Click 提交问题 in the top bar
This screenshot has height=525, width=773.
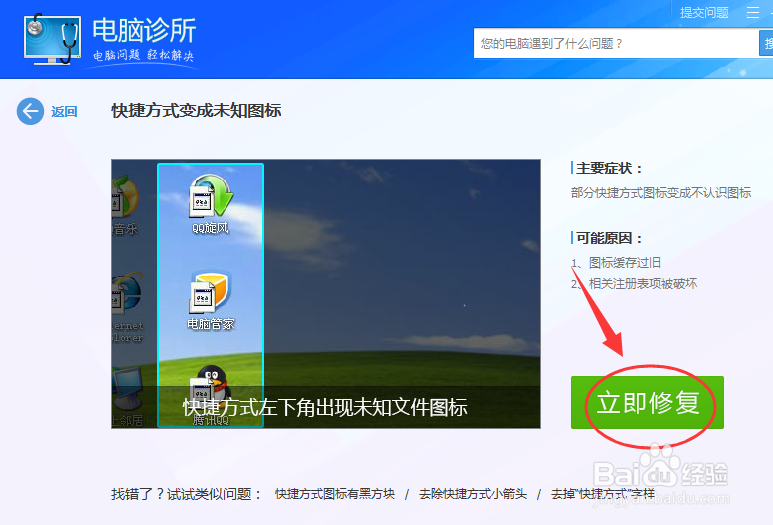coord(704,12)
